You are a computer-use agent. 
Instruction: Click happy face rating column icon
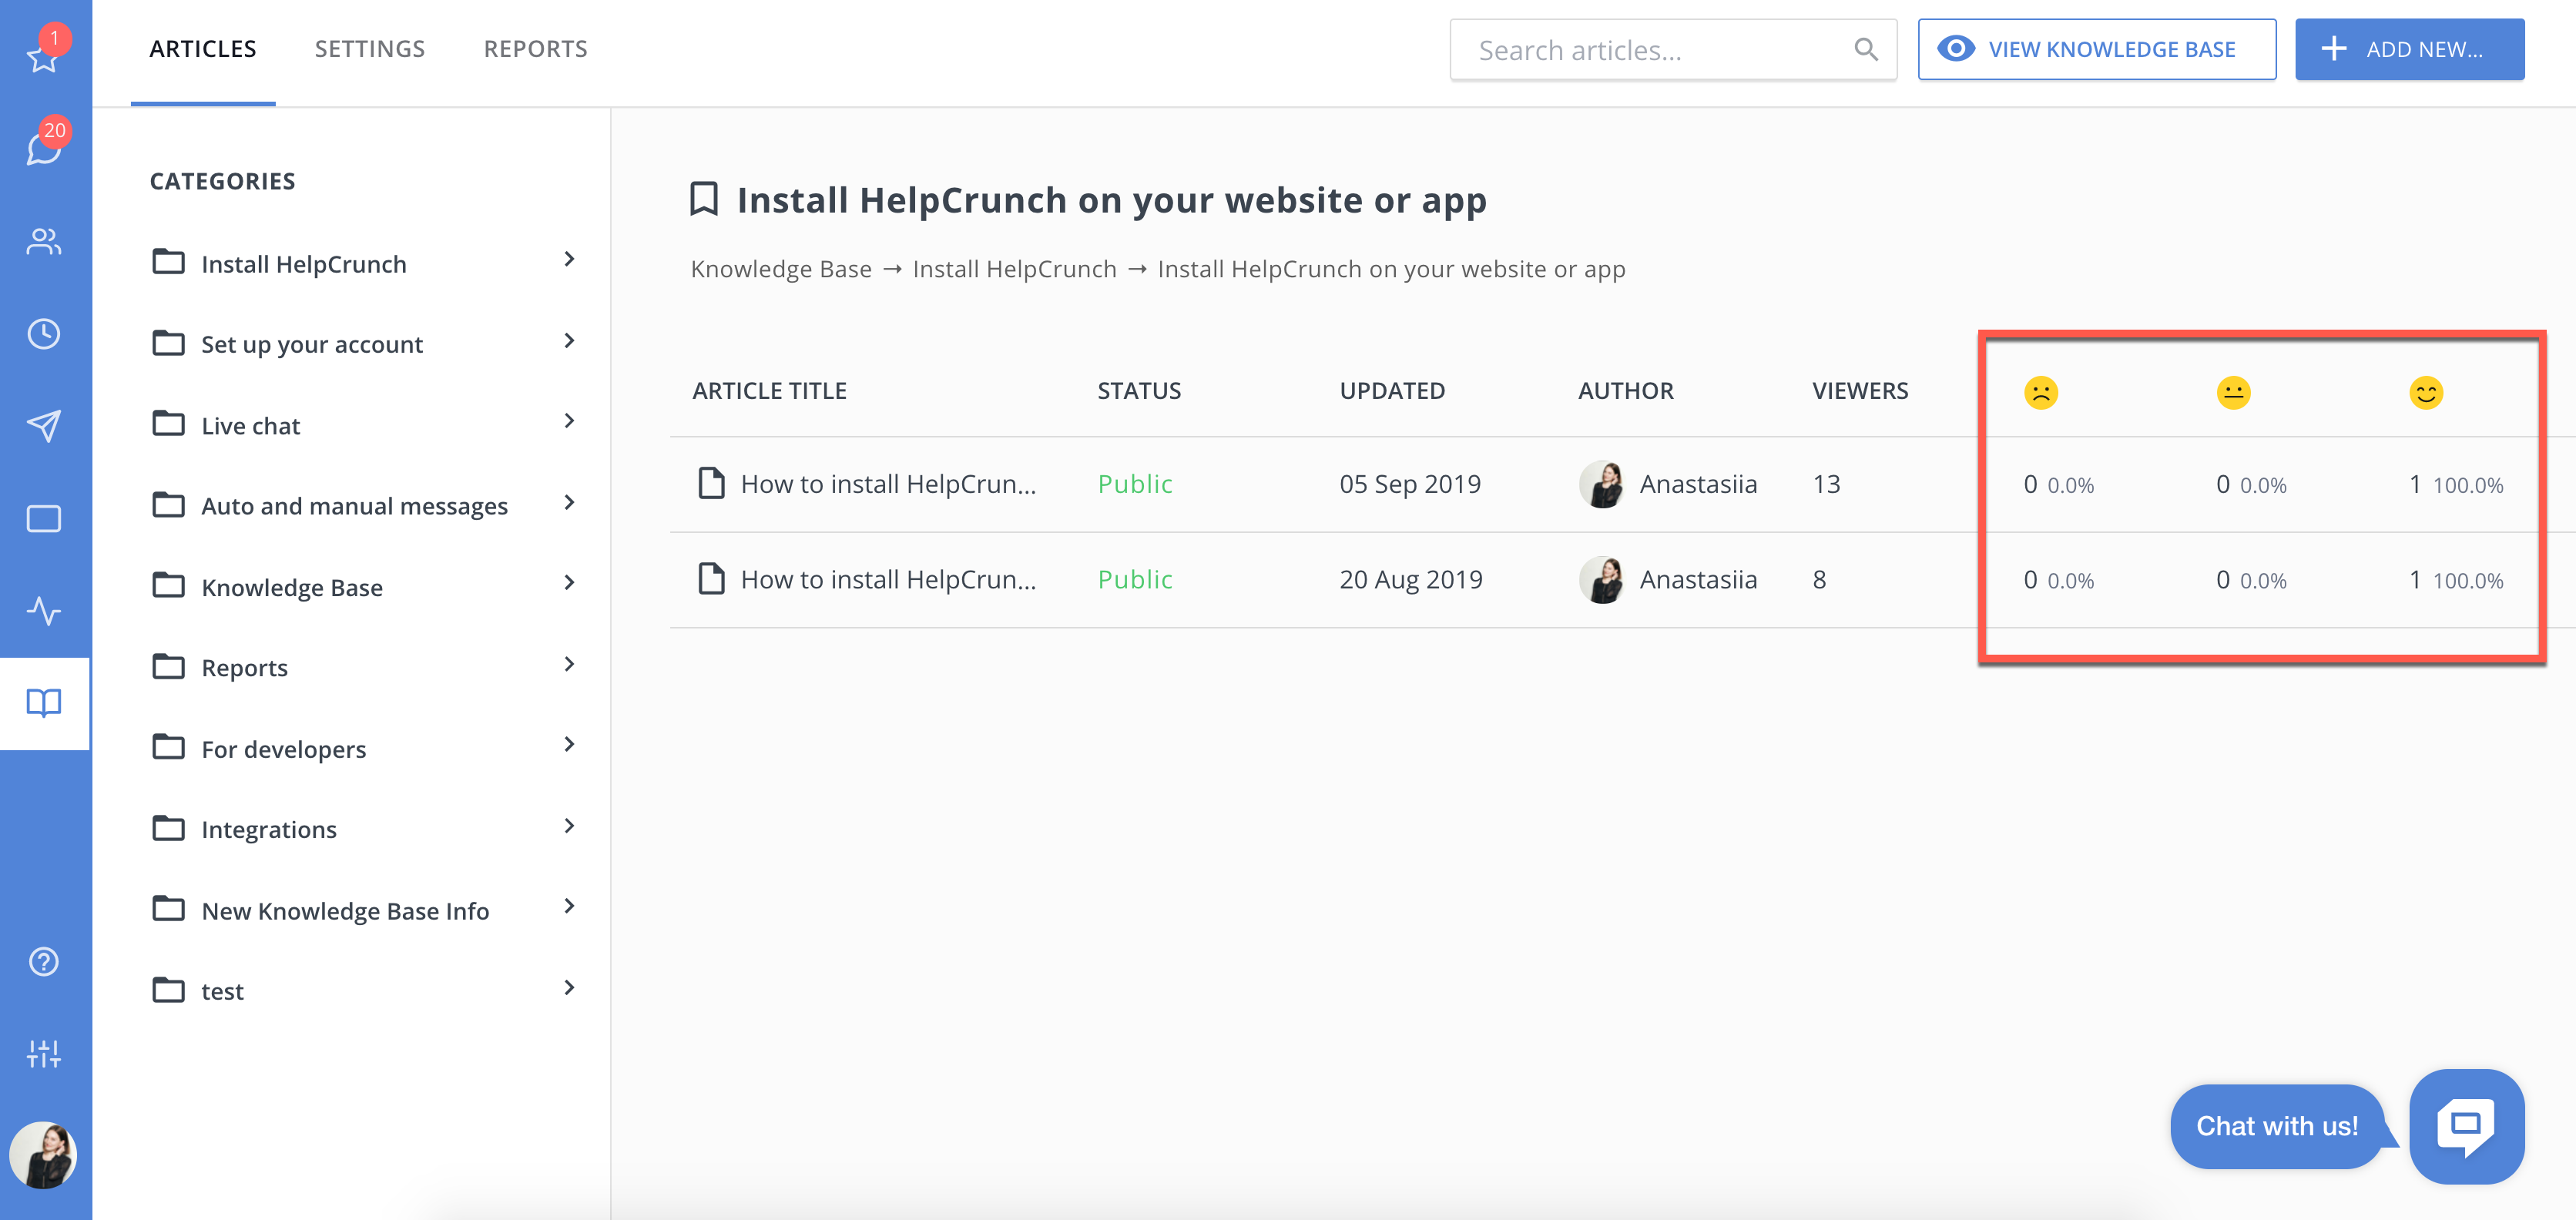click(x=2425, y=392)
